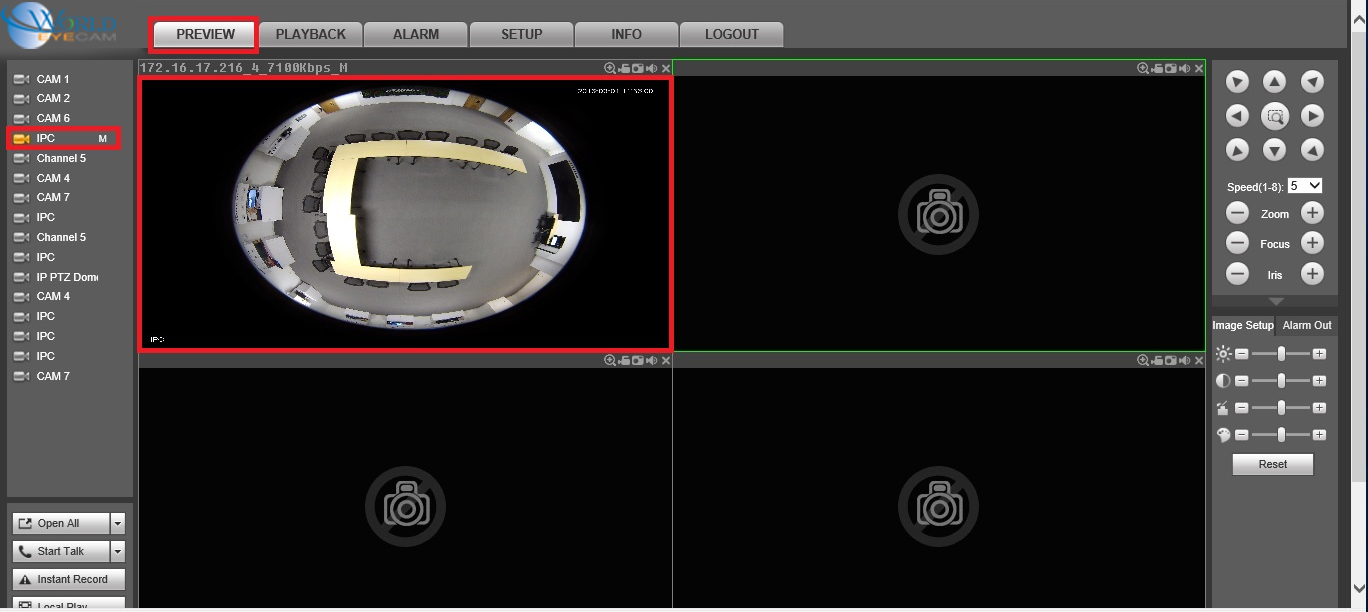Enable digital zoom on the 172.16.17.216 pane
This screenshot has width=1368, height=612.
point(610,68)
